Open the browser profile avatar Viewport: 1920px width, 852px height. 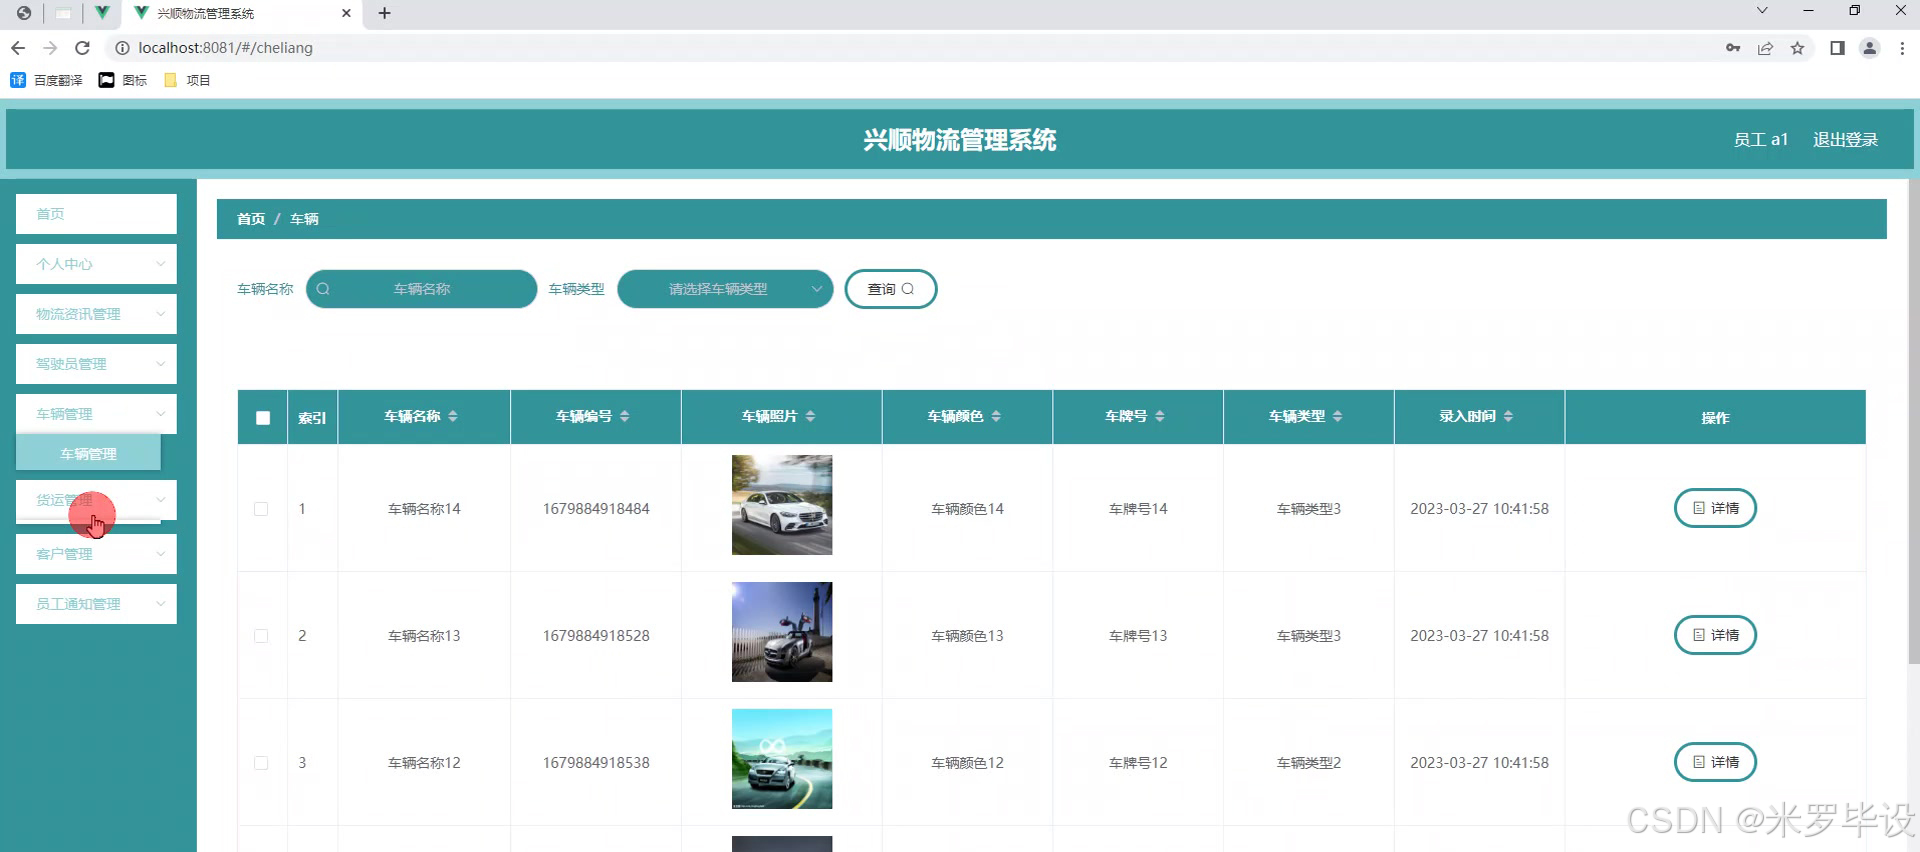[1869, 48]
